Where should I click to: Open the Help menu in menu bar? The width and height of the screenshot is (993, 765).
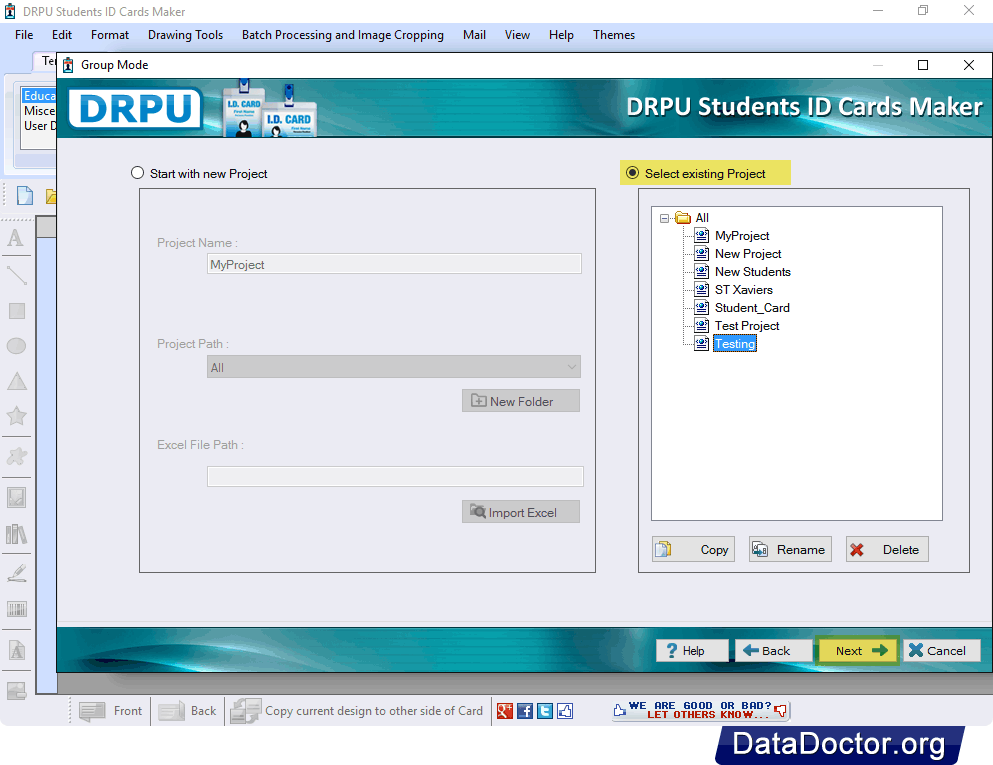tap(561, 35)
